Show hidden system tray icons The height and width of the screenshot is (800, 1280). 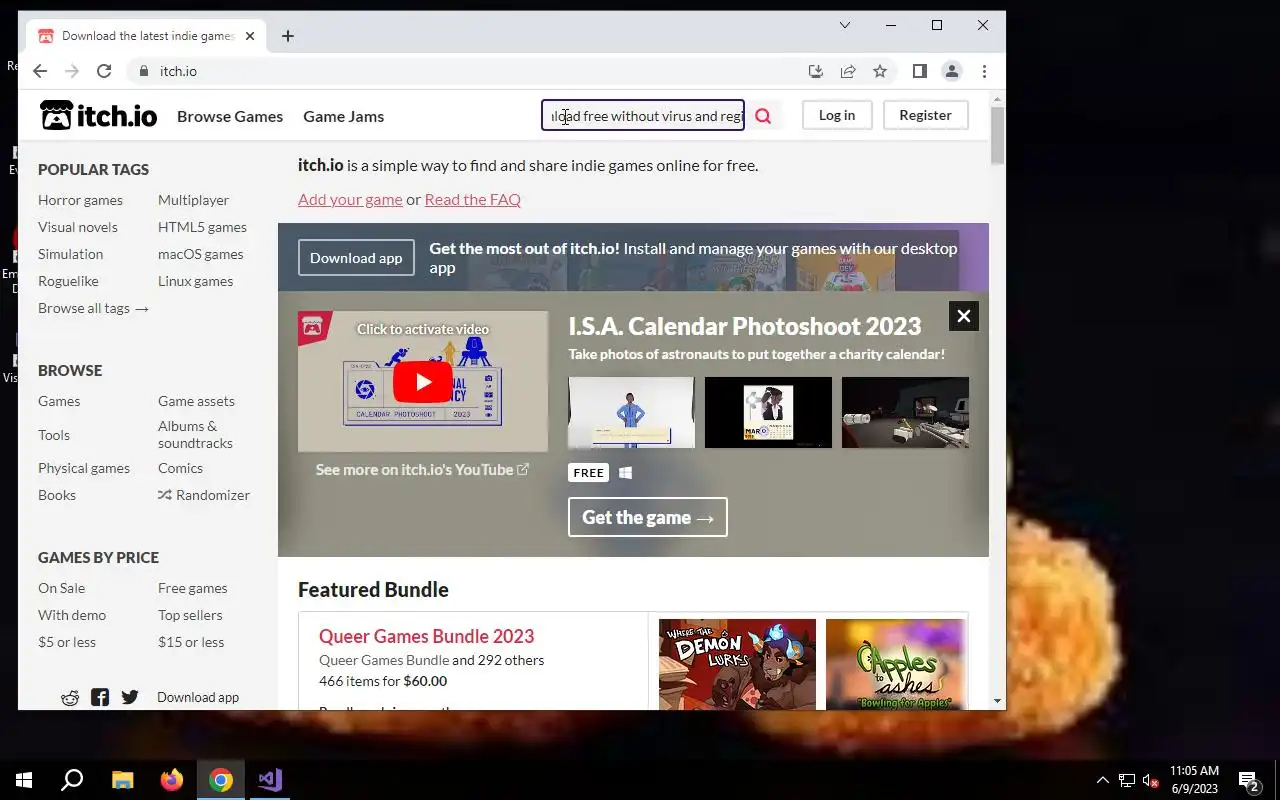[x=1103, y=780]
